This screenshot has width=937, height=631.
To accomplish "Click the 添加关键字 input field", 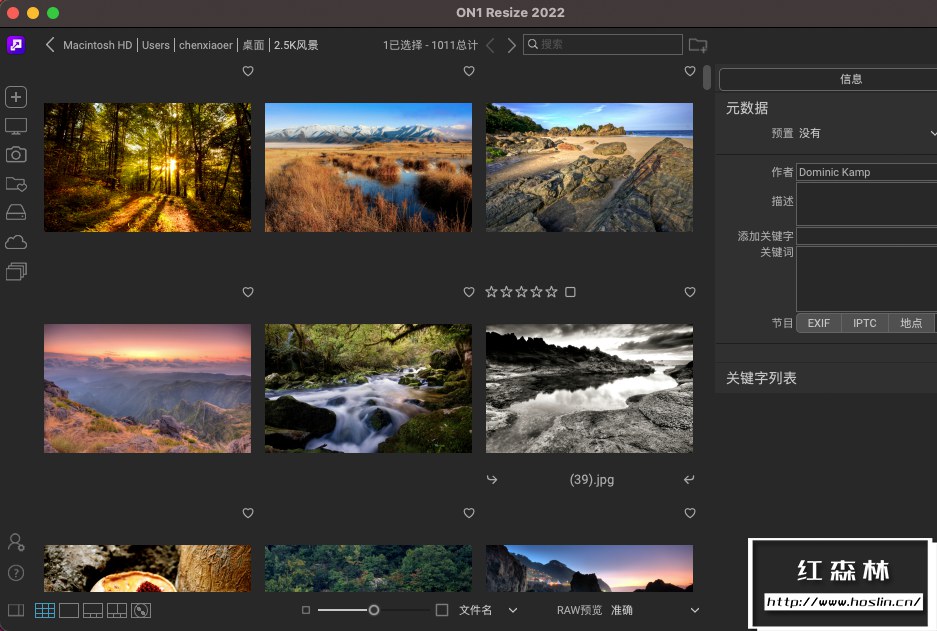I will (866, 236).
